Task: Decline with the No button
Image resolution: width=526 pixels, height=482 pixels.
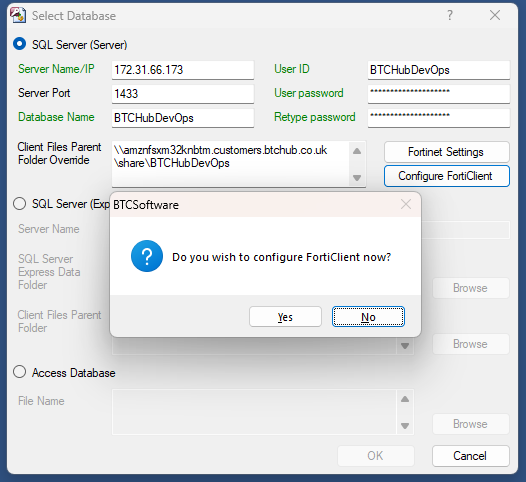Action: tap(368, 317)
